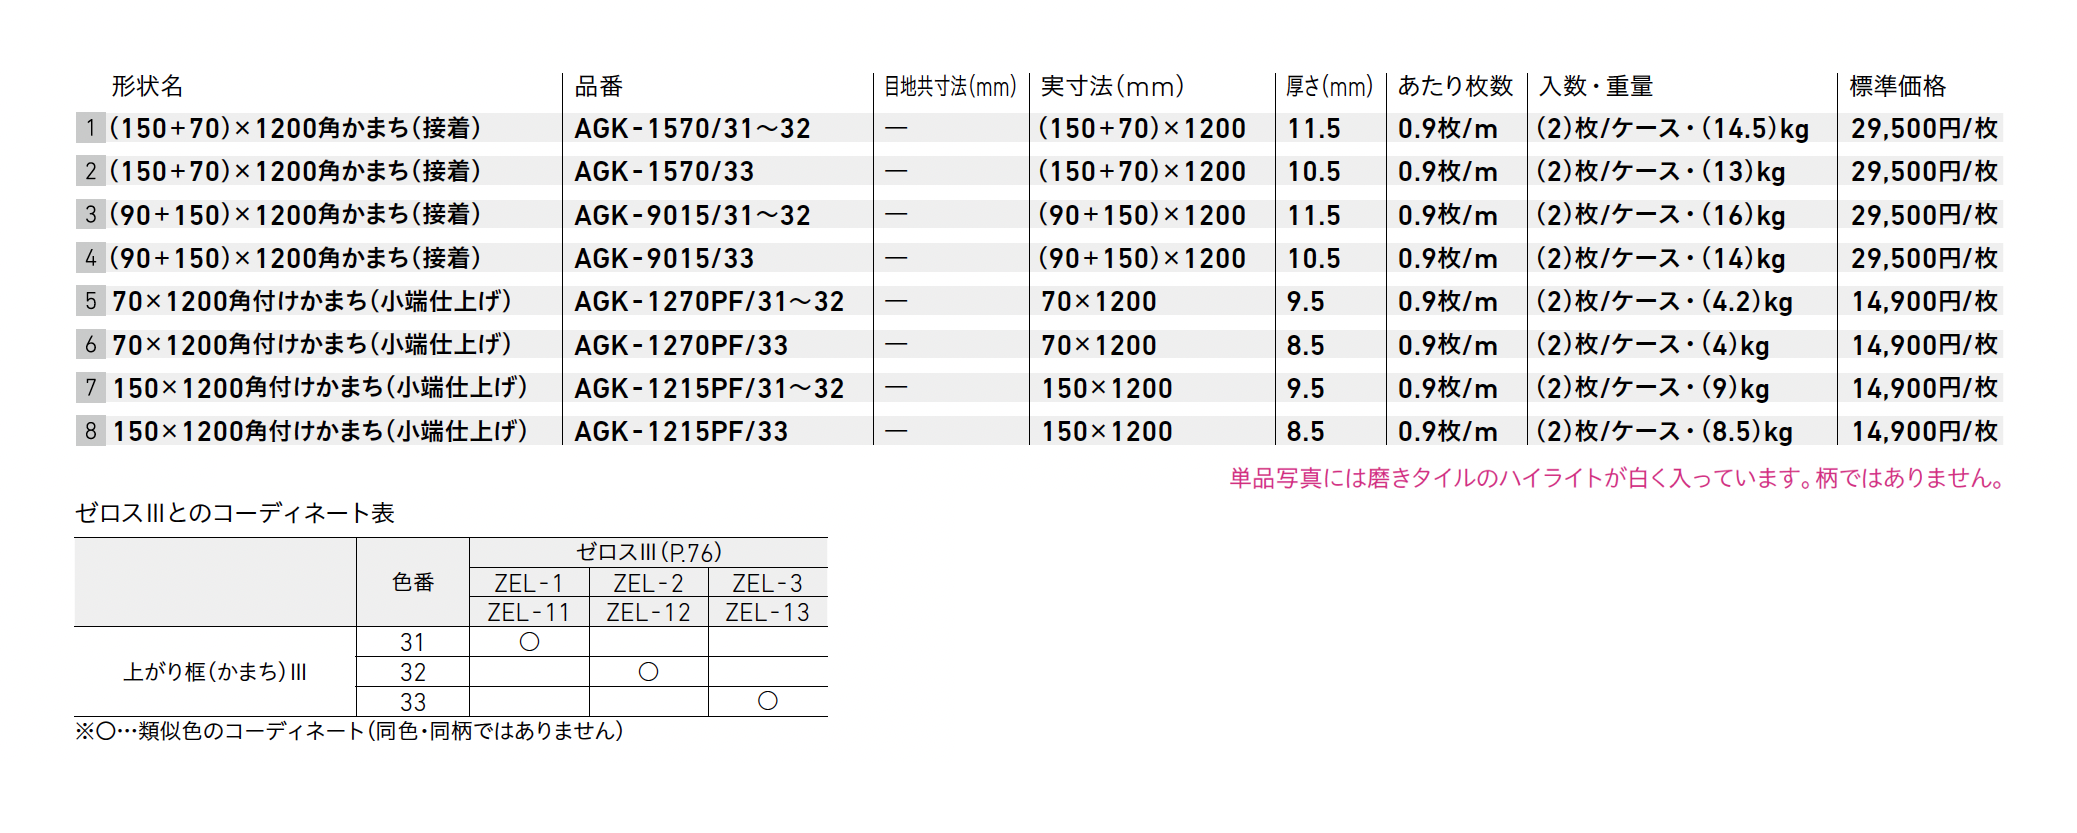The height and width of the screenshot is (833, 2077).
Task: Click product code AGK-1270PF/33
Action: (x=681, y=345)
